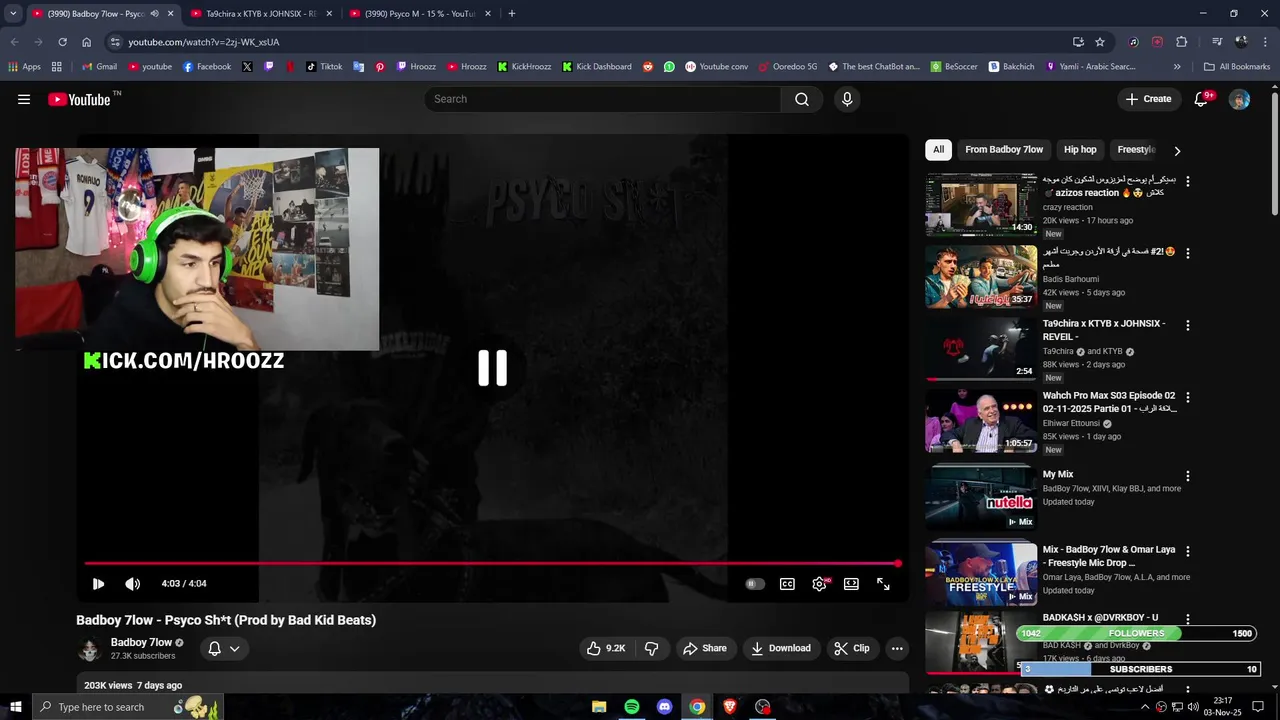Screen dimensions: 1280x720
Task: Switch to the Psyco M - 15 % browser tab
Action: click(420, 14)
